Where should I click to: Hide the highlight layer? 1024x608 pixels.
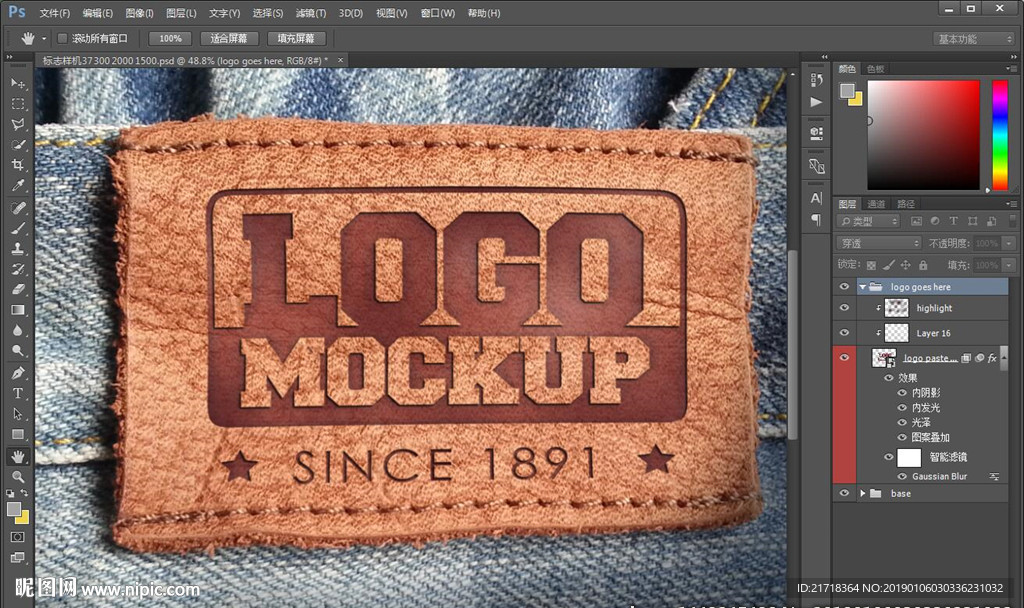point(845,308)
